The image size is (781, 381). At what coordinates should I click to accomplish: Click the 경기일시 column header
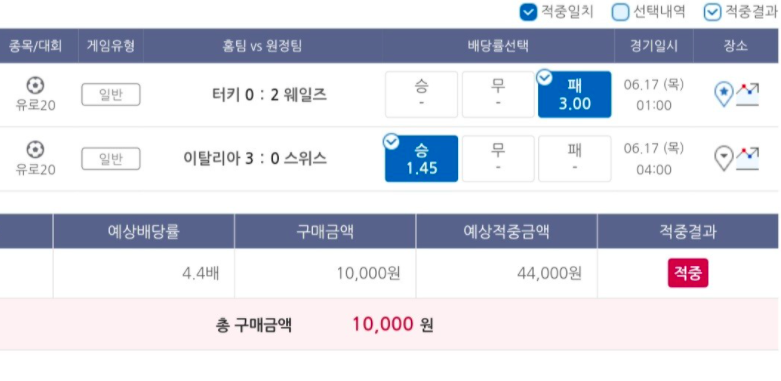click(x=654, y=46)
